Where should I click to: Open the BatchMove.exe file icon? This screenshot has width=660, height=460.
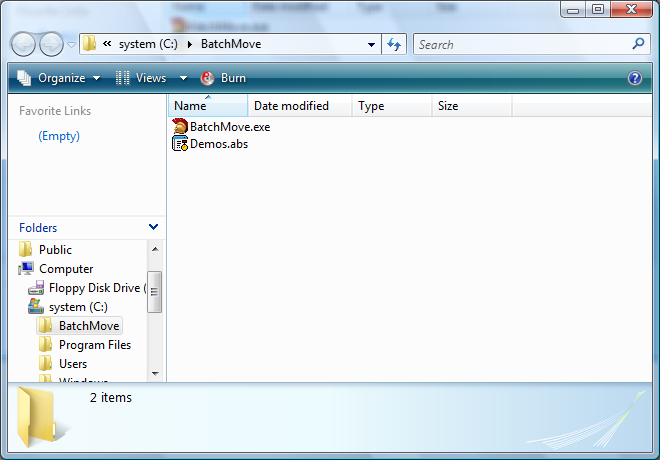(180, 127)
